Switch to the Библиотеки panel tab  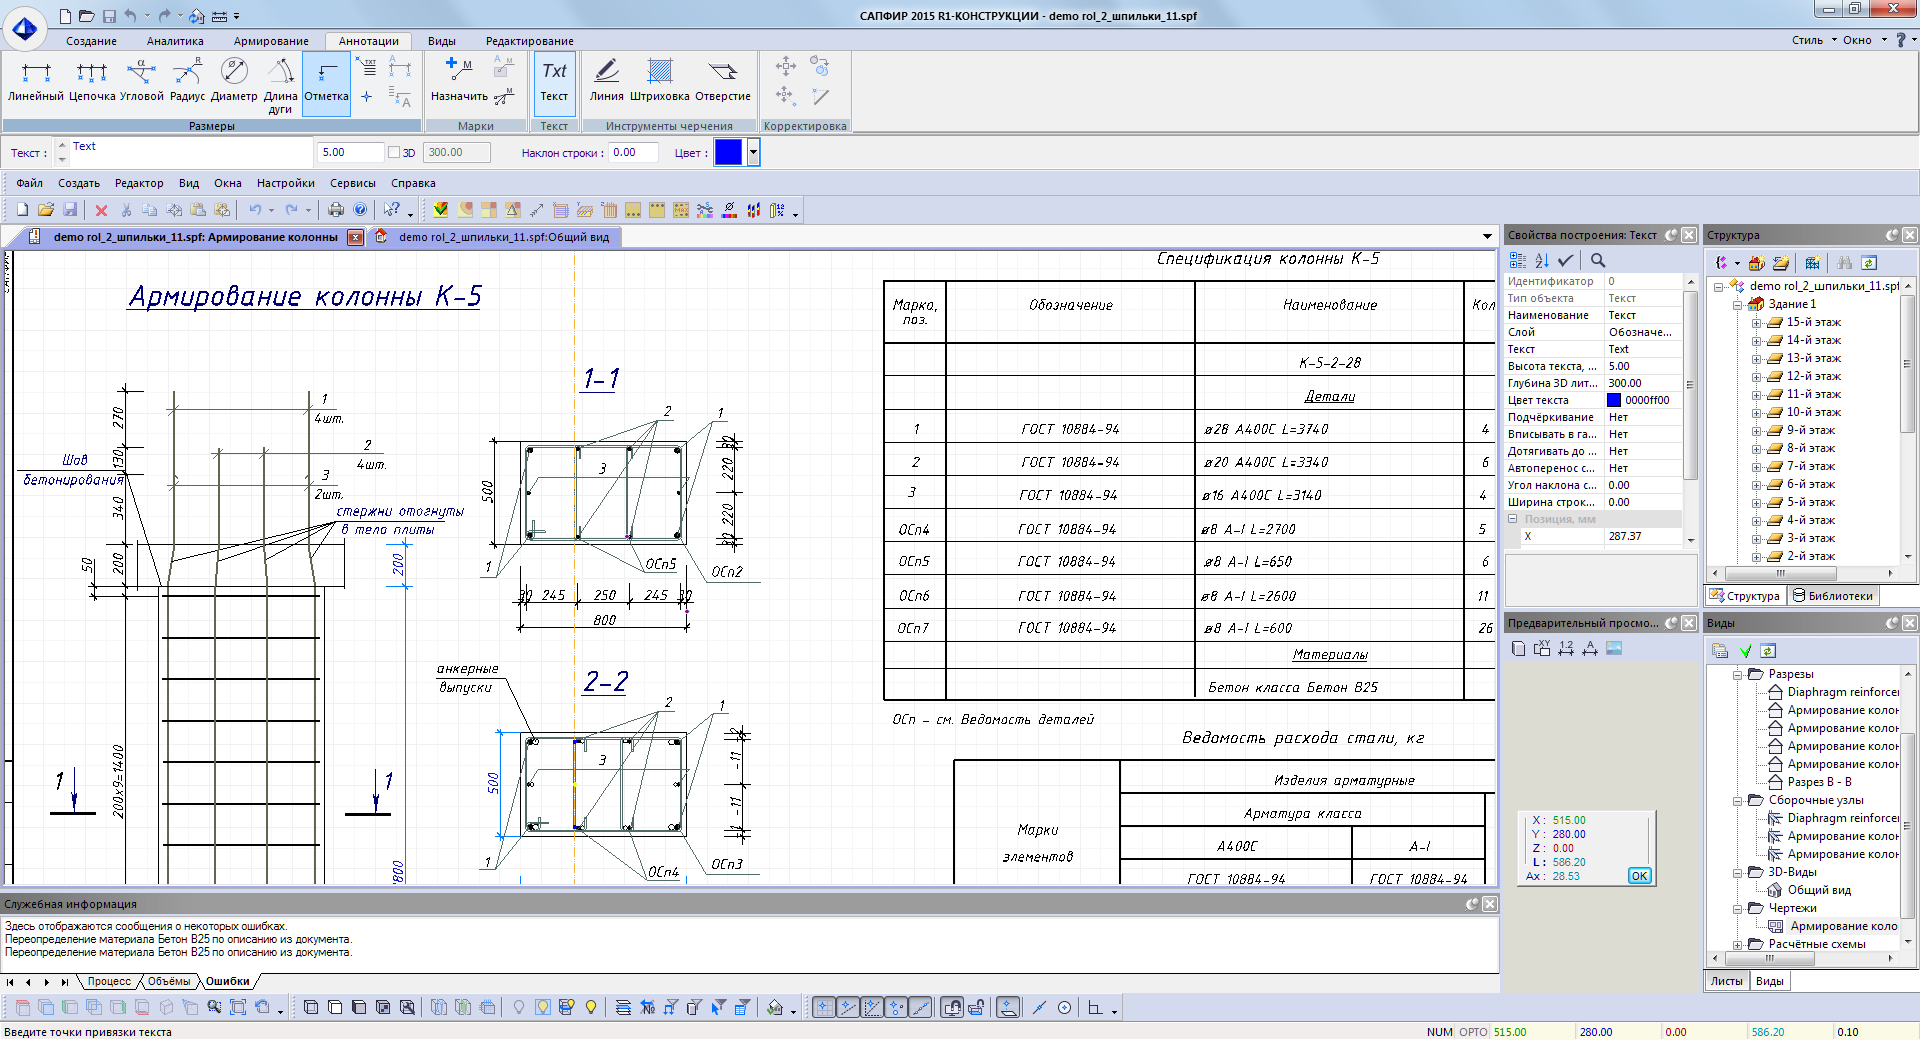click(1832, 596)
